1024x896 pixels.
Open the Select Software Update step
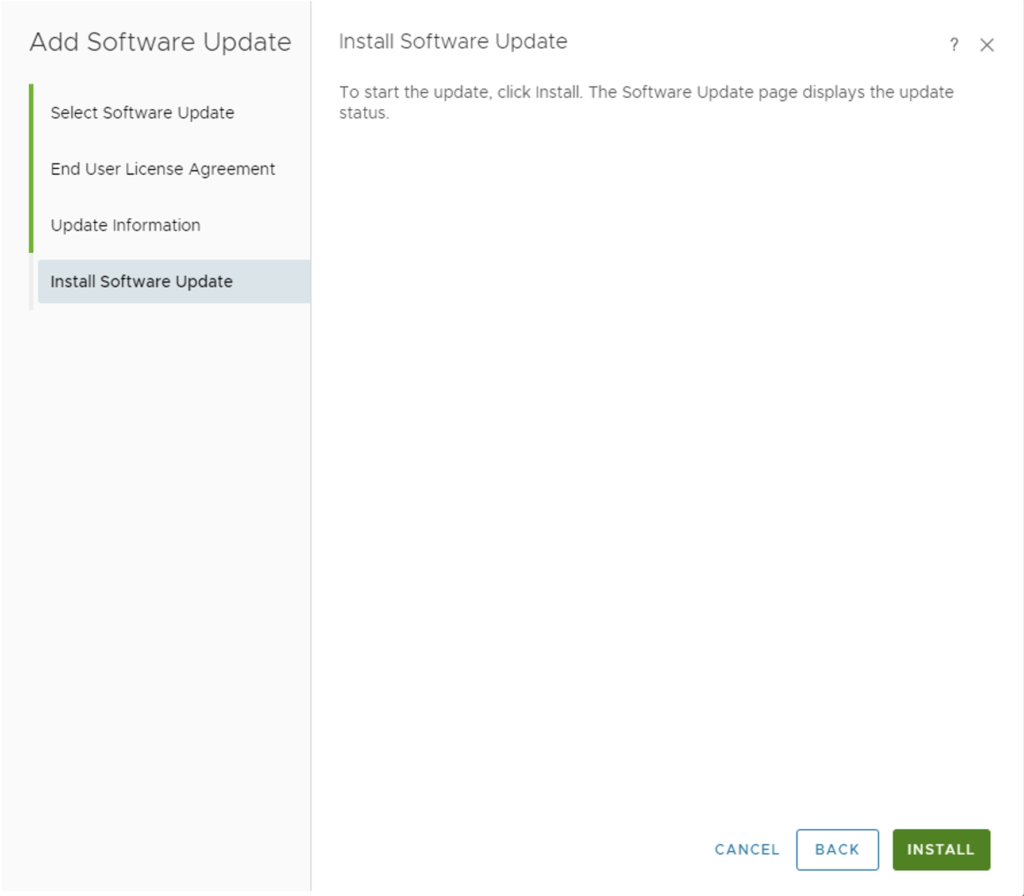point(142,113)
